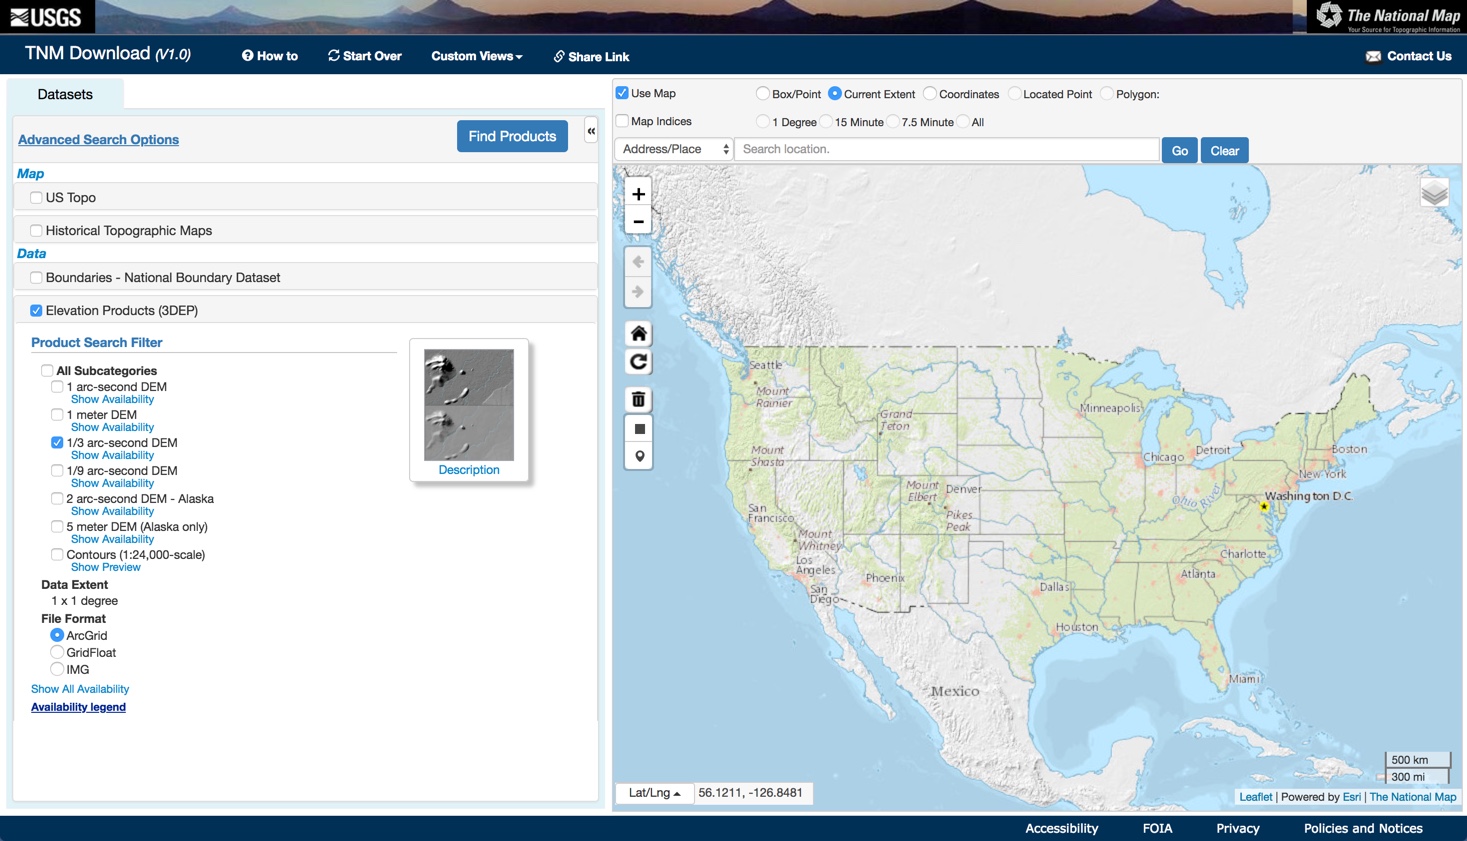Check All Subcategories
Image resolution: width=1467 pixels, height=841 pixels.
(x=47, y=371)
